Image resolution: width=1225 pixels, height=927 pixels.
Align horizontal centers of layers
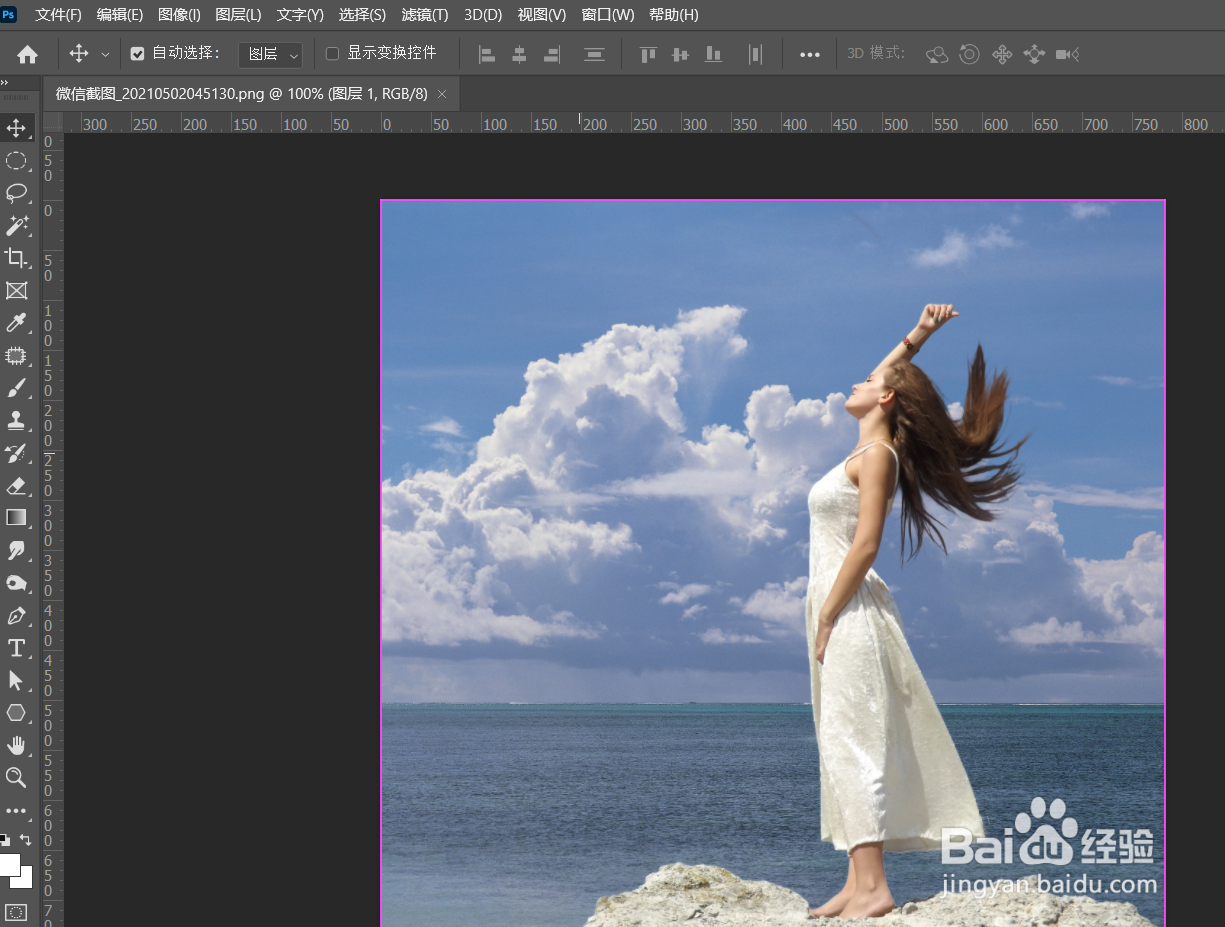519,54
